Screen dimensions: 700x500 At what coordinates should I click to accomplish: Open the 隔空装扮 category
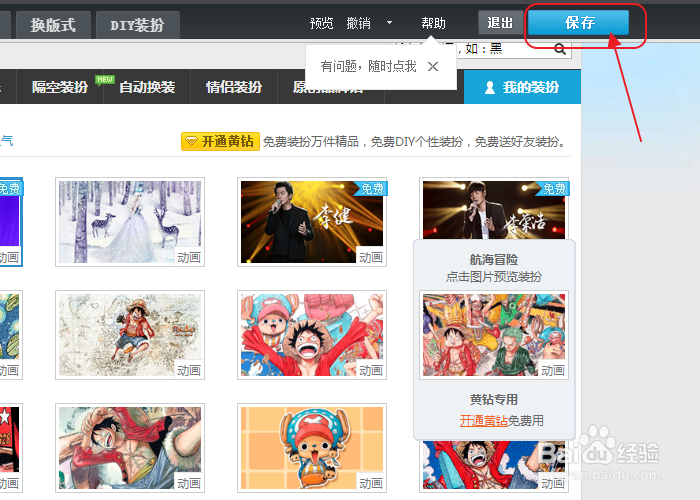(60, 87)
